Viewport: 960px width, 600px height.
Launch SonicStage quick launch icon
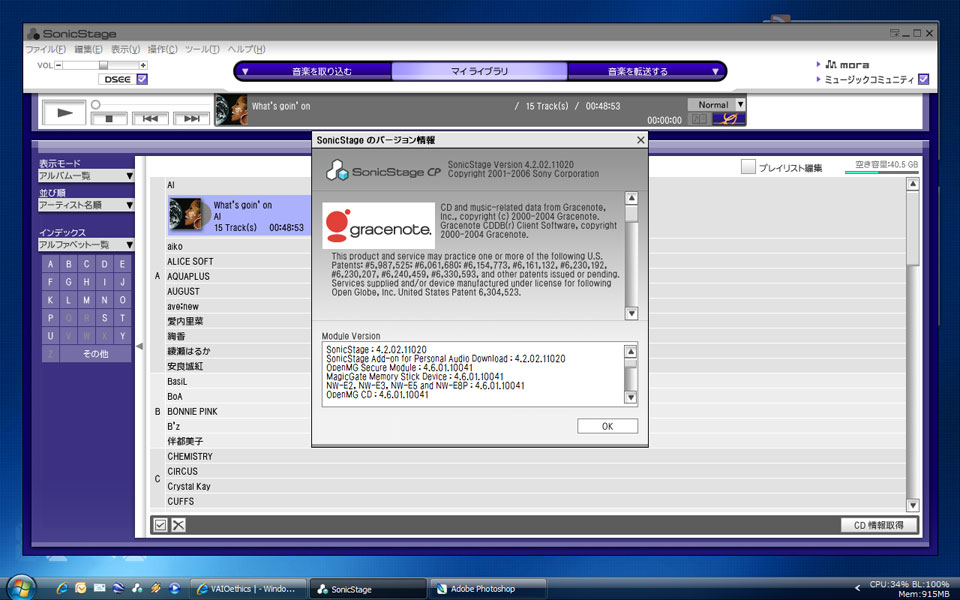pos(137,588)
